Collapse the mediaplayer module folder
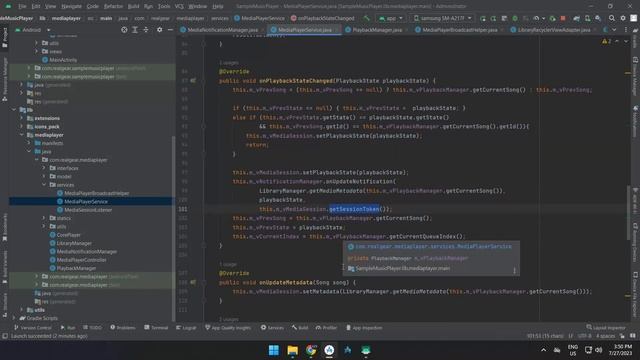This screenshot has width=640, height=360. 22,135
